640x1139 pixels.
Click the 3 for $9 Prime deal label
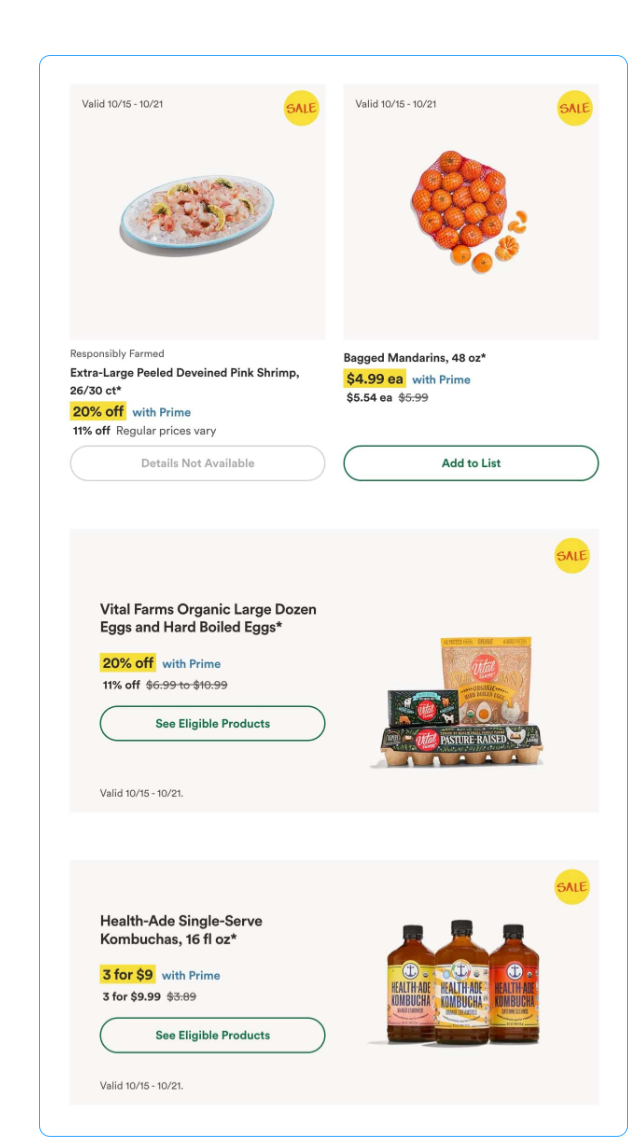click(128, 975)
